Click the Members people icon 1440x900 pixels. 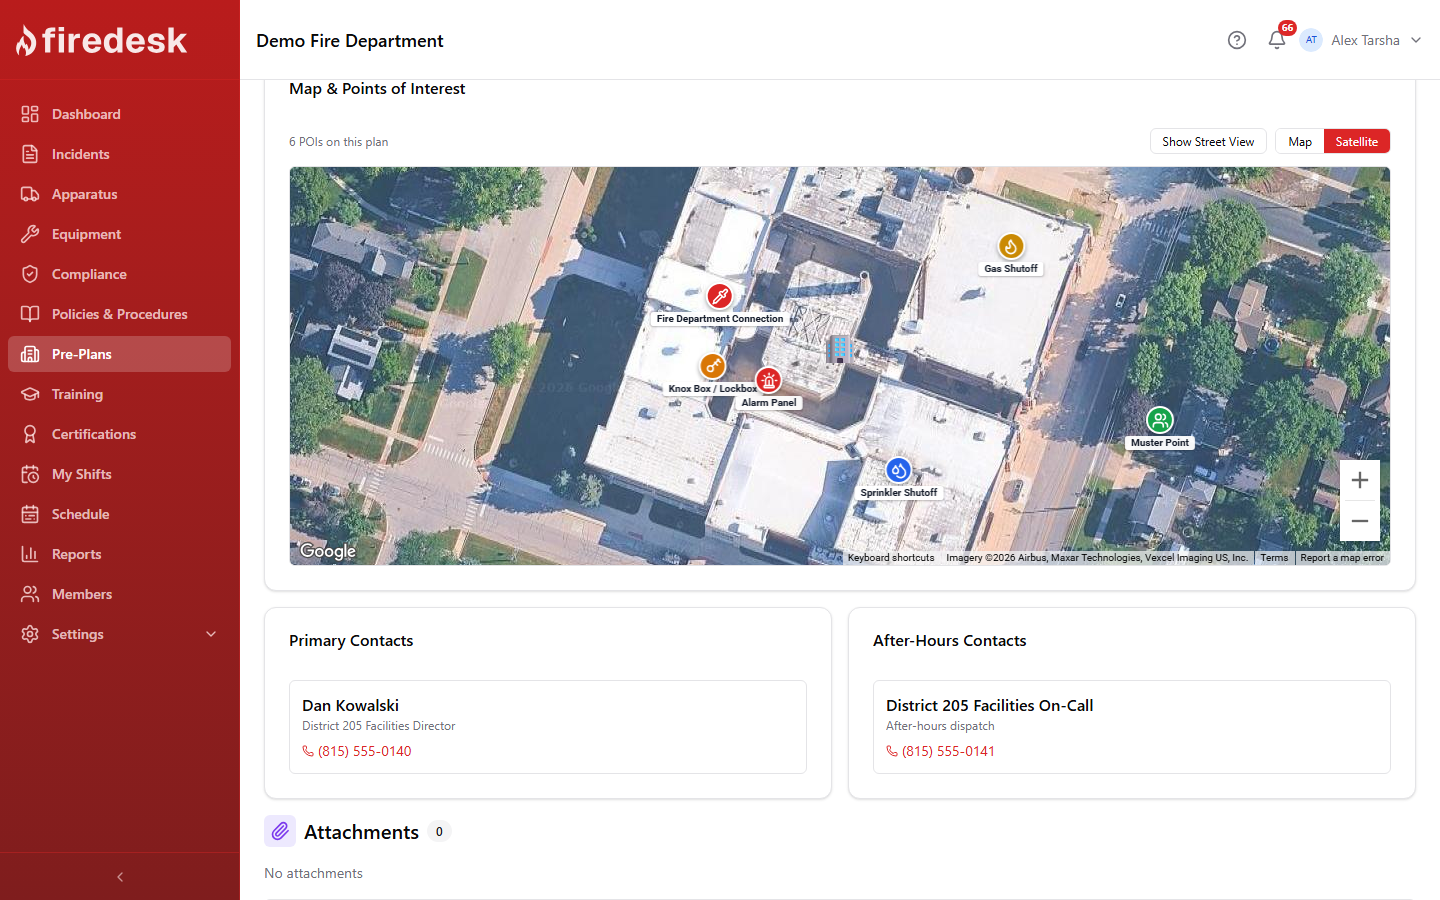click(30, 594)
